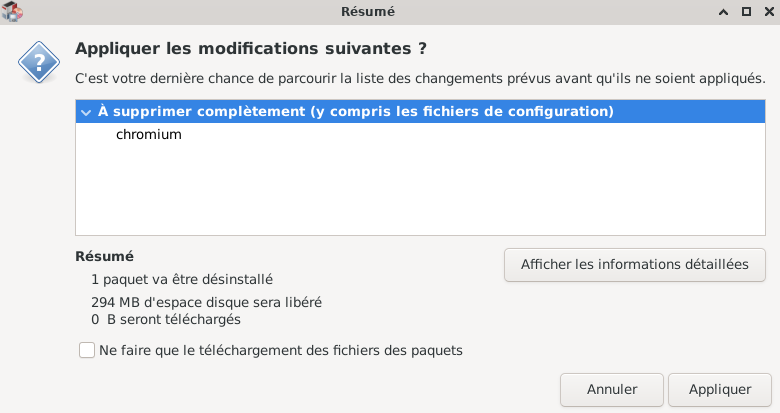Click the 'Résumé' window title text
This screenshot has width=780, height=413.
tap(369, 12)
